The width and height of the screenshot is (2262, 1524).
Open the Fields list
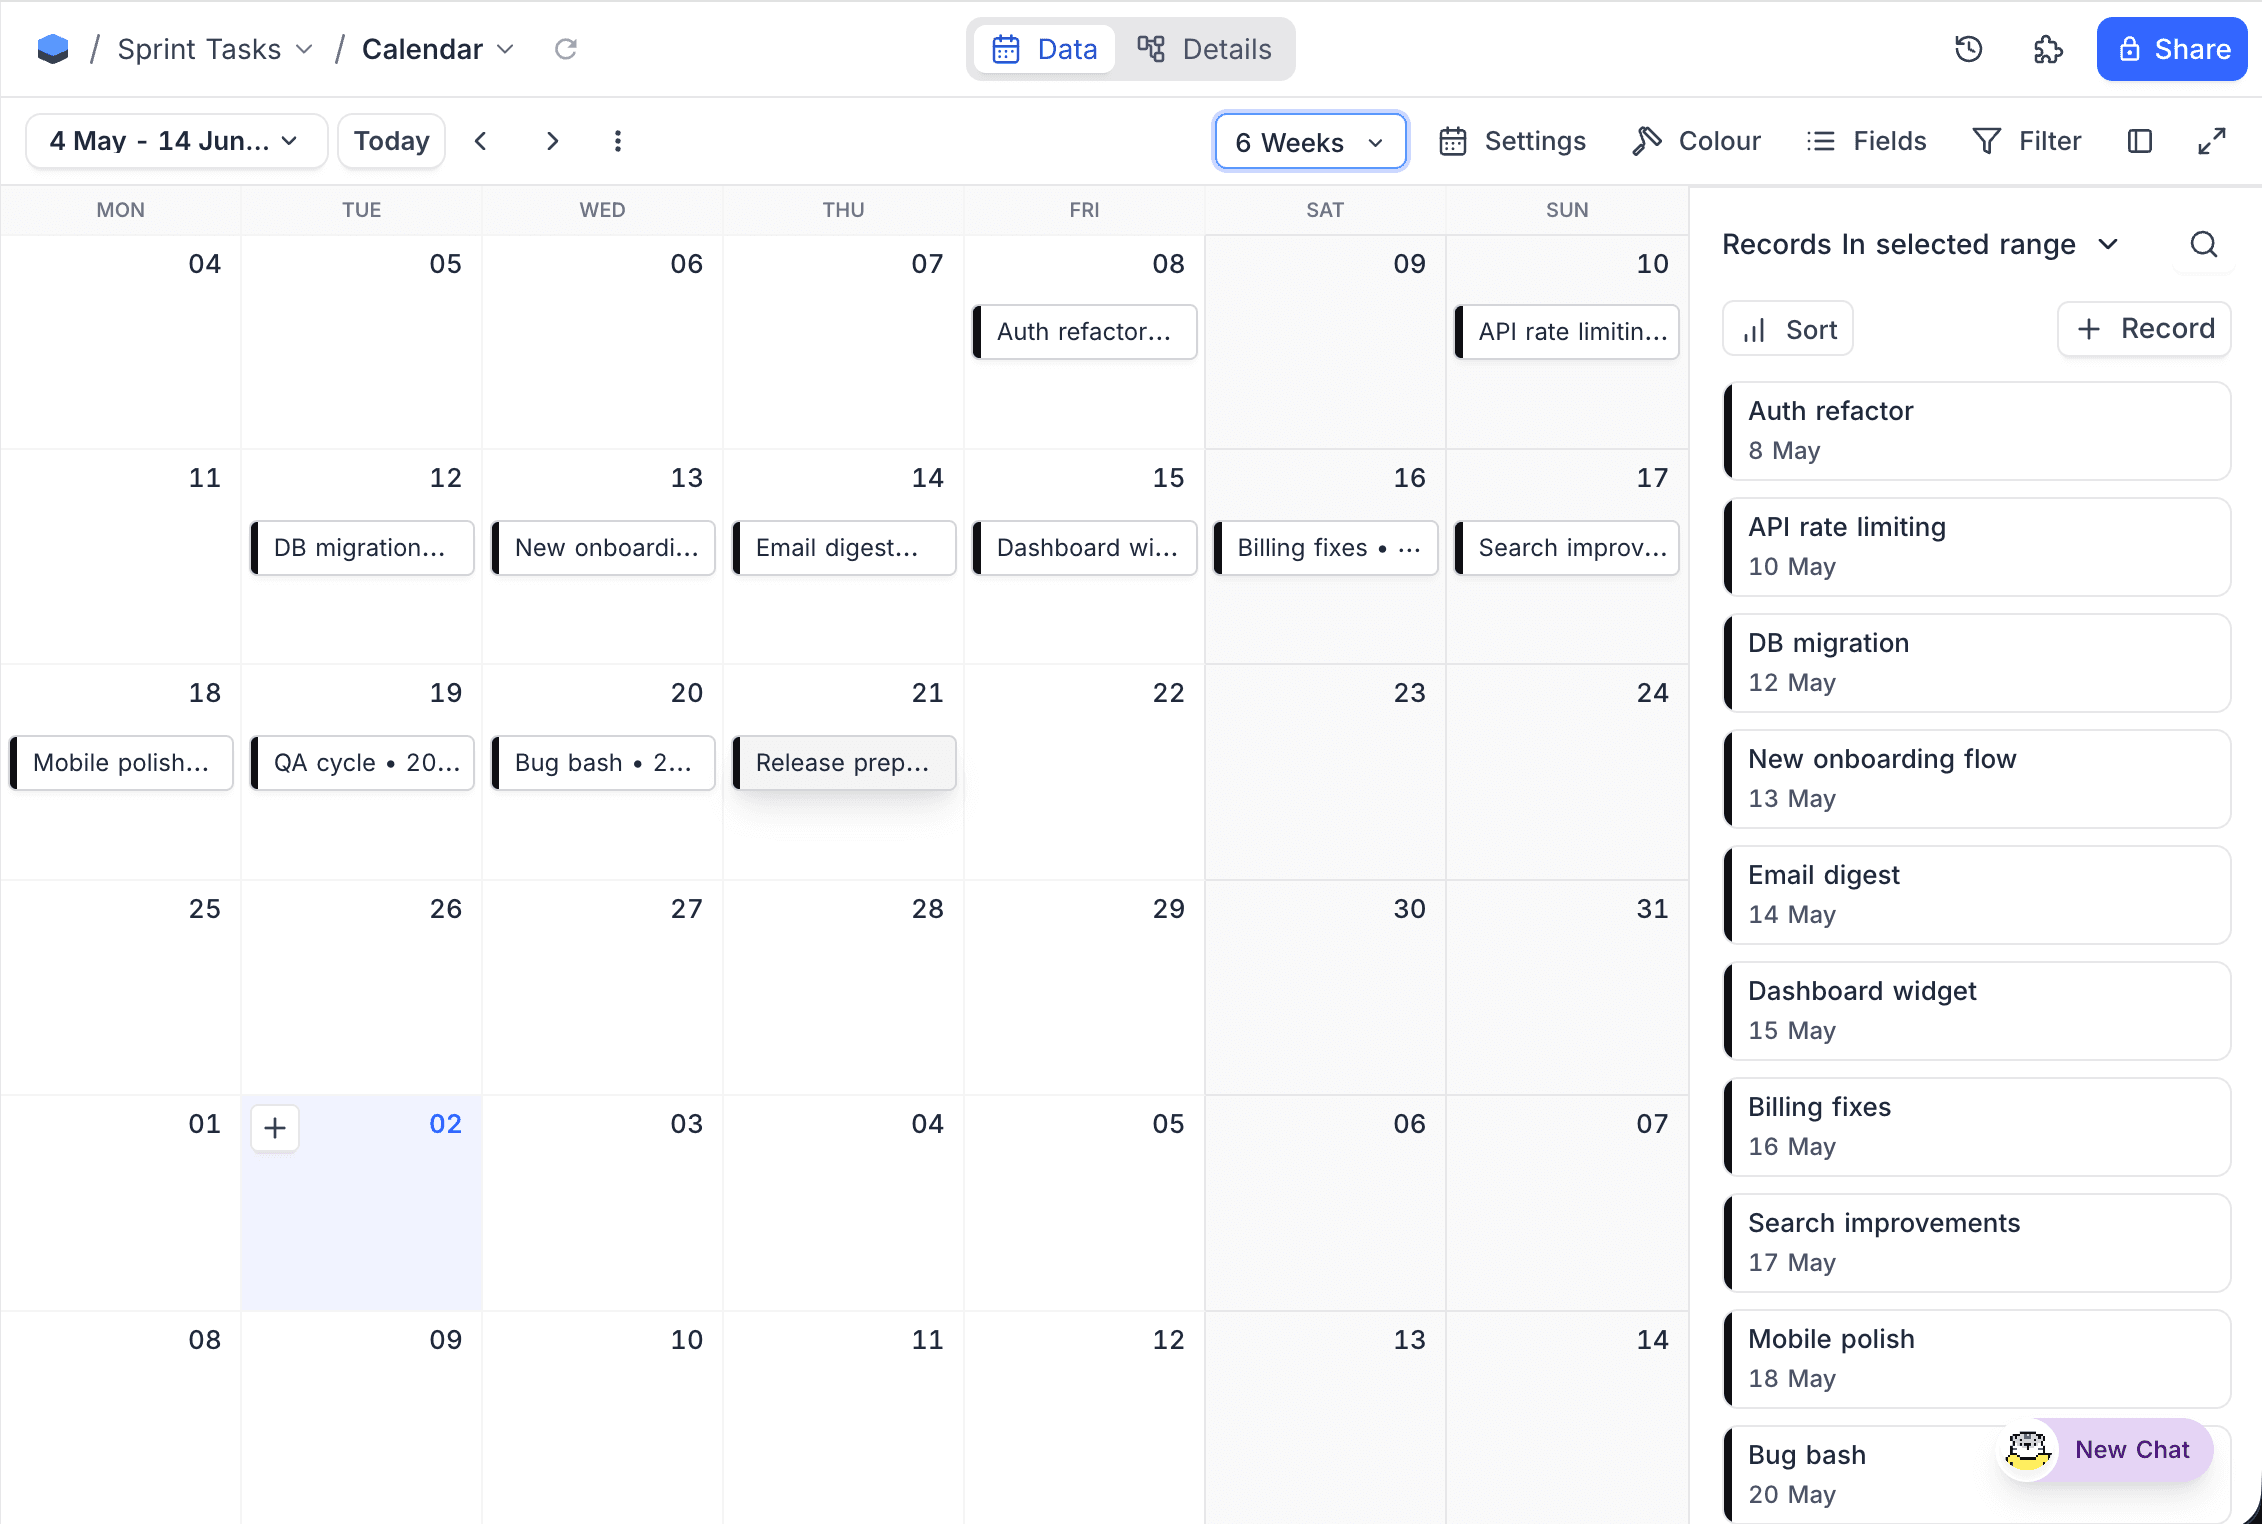point(1866,141)
